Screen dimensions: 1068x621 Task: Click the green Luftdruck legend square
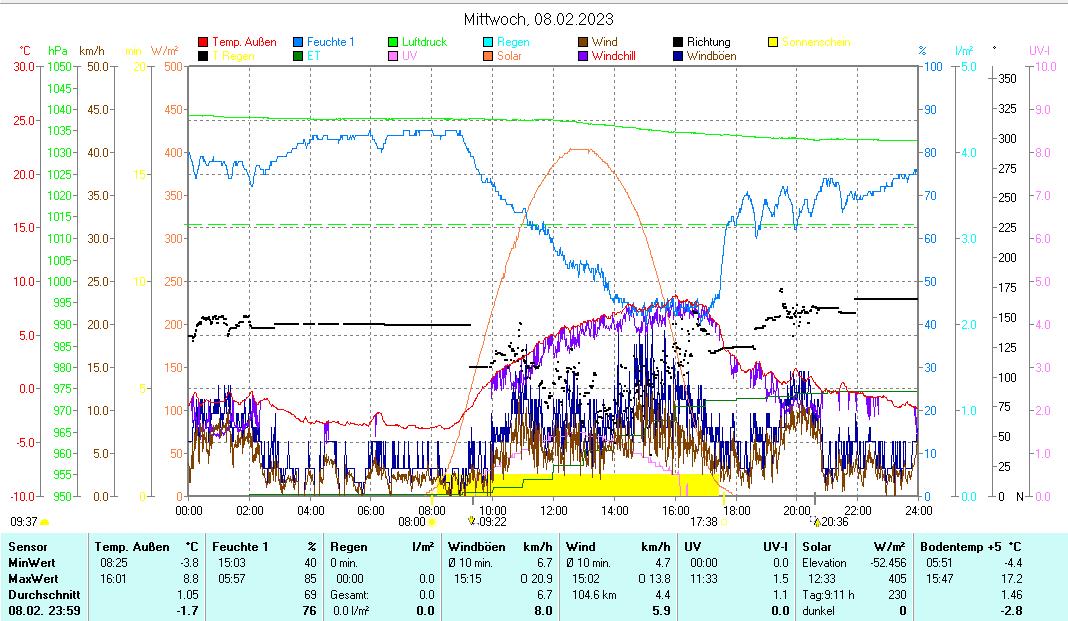(x=393, y=42)
